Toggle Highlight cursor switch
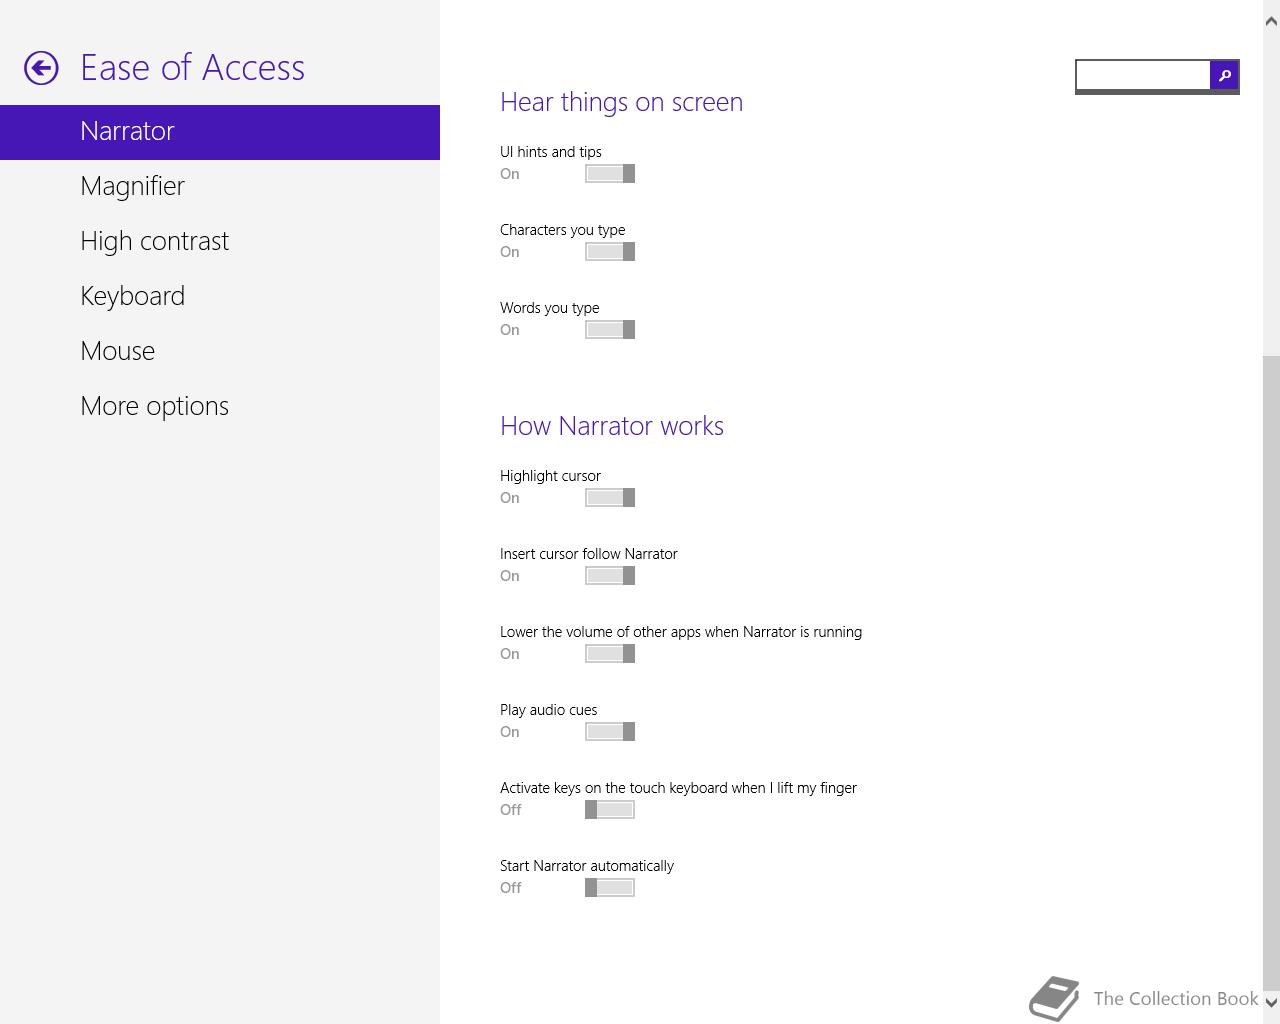The image size is (1280, 1024). pyautogui.click(x=610, y=498)
